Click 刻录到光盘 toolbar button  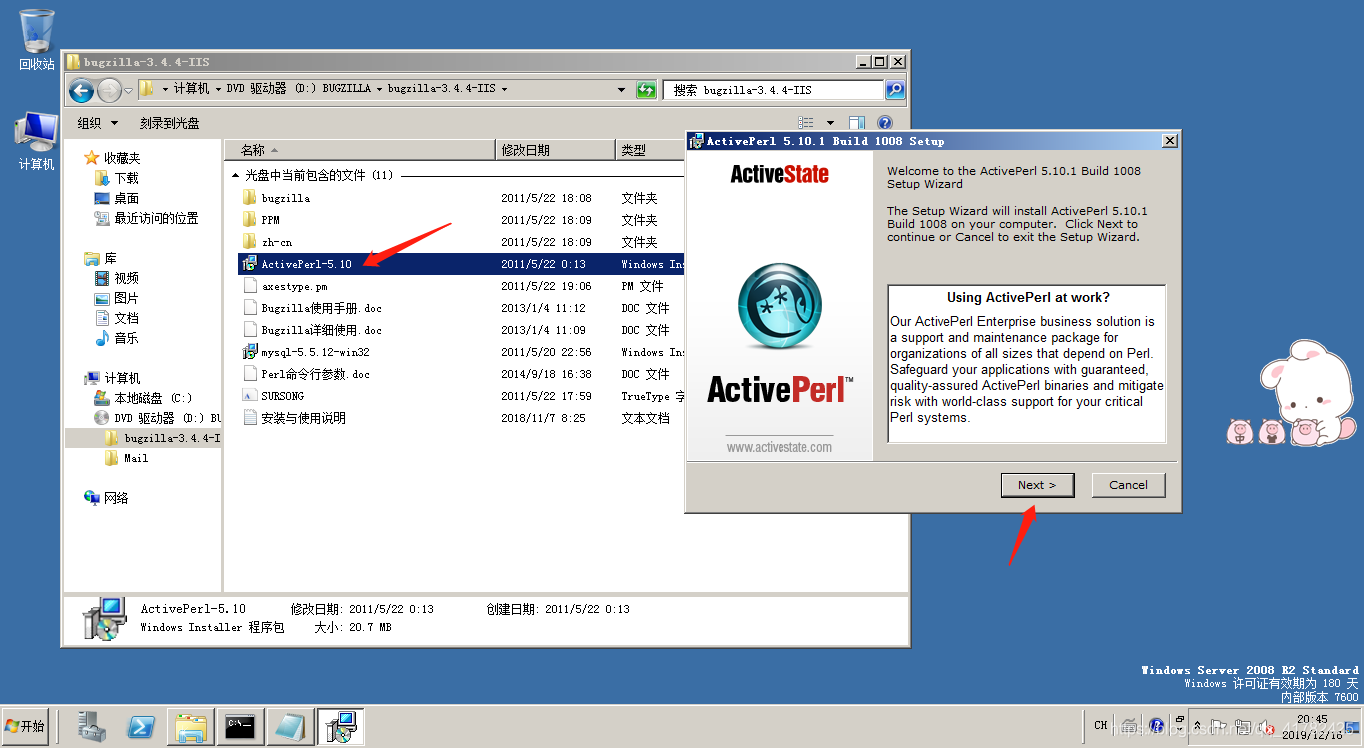tap(170, 123)
